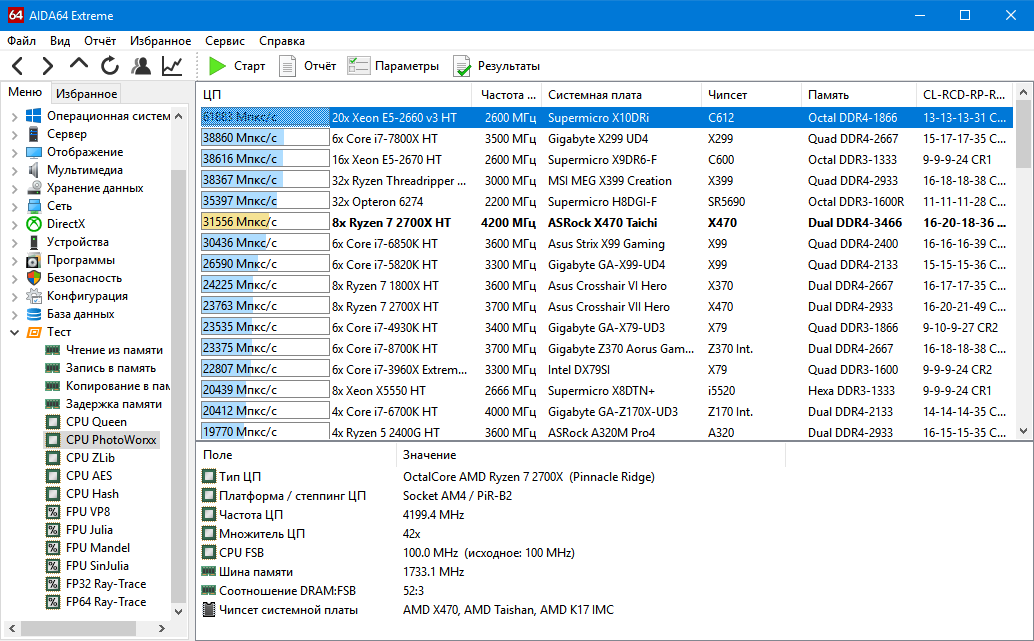Switch to the Меню tab
Screen dimensions: 1034x641
(25, 92)
